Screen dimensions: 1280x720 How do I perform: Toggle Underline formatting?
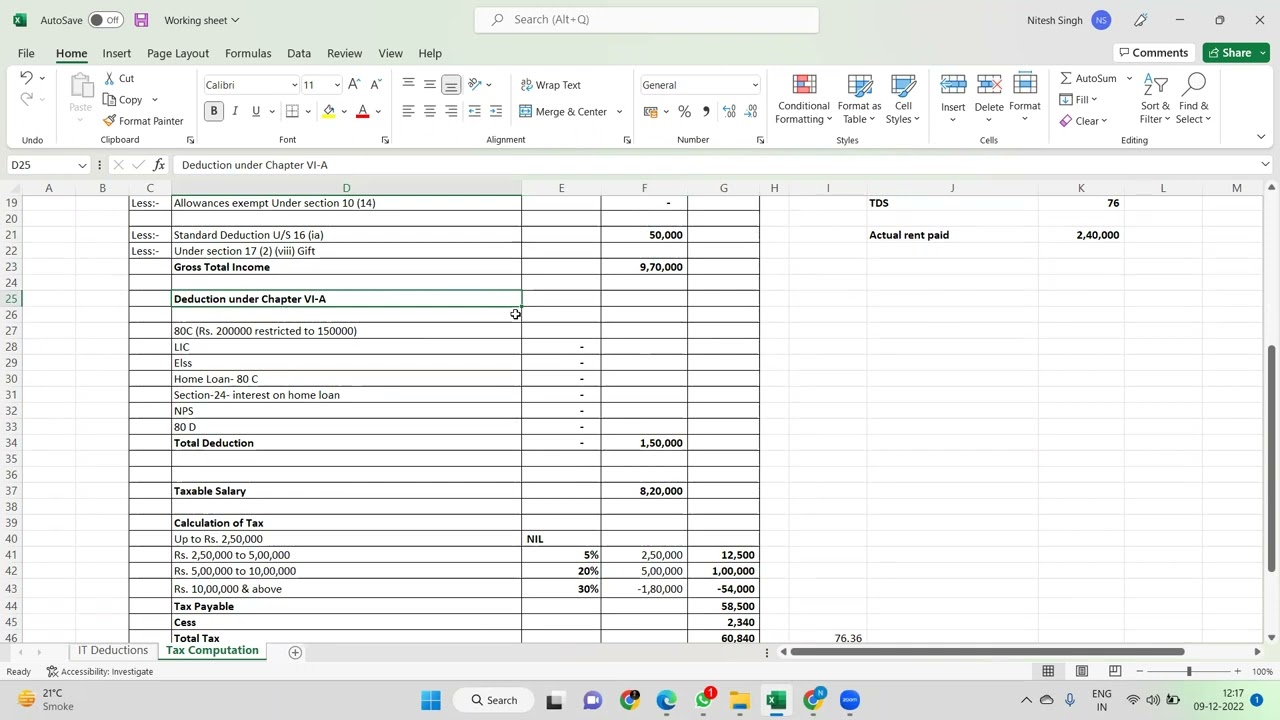coord(256,111)
